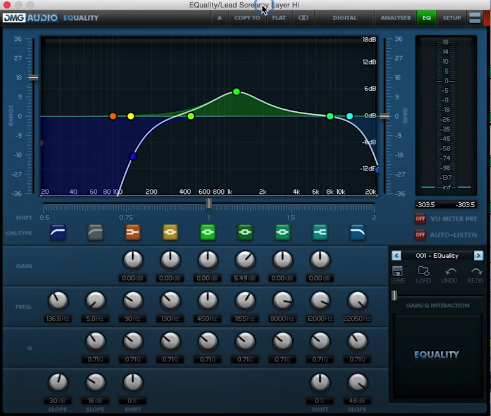Click the 136.6Hz frequency value field
This screenshot has height=416, width=491.
pyautogui.click(x=58, y=319)
